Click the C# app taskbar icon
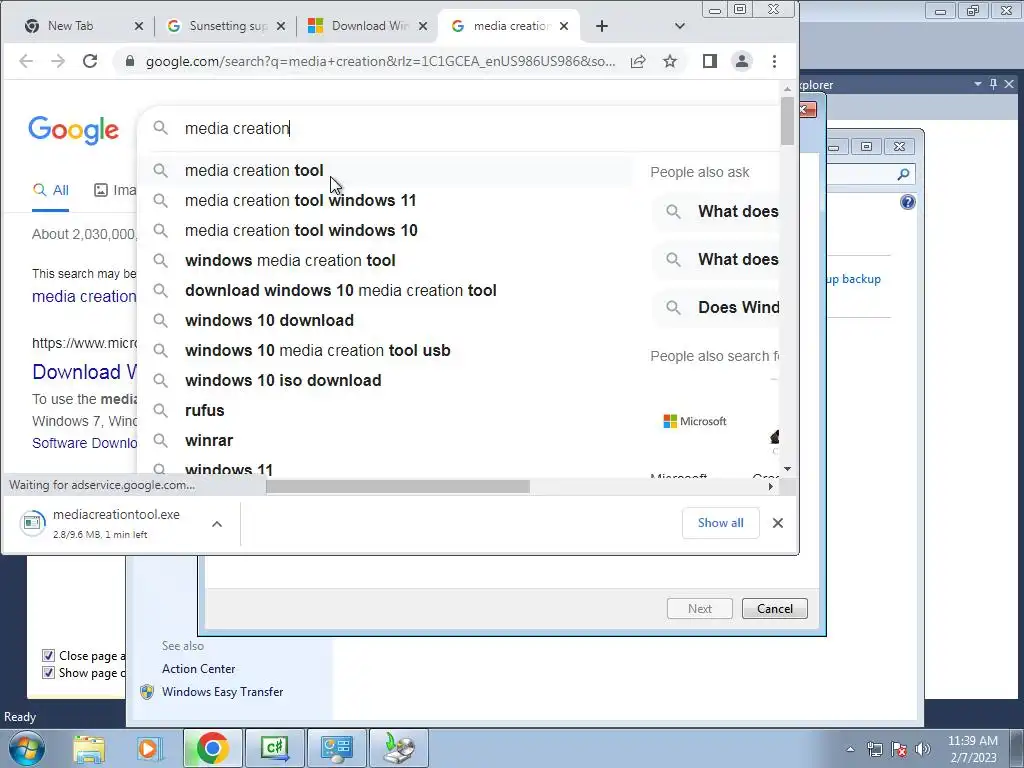 click(274, 748)
